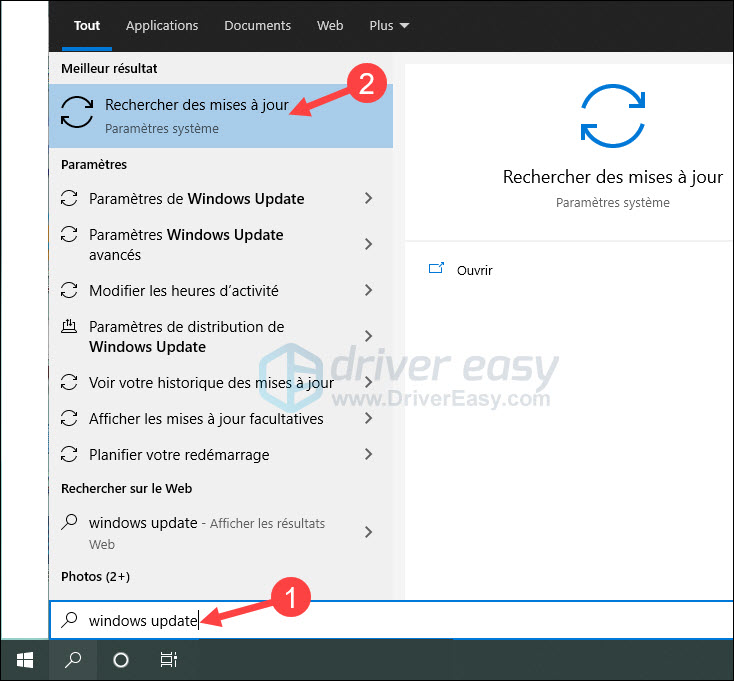
Task: Open Cortana from the taskbar circle
Action: [121, 660]
